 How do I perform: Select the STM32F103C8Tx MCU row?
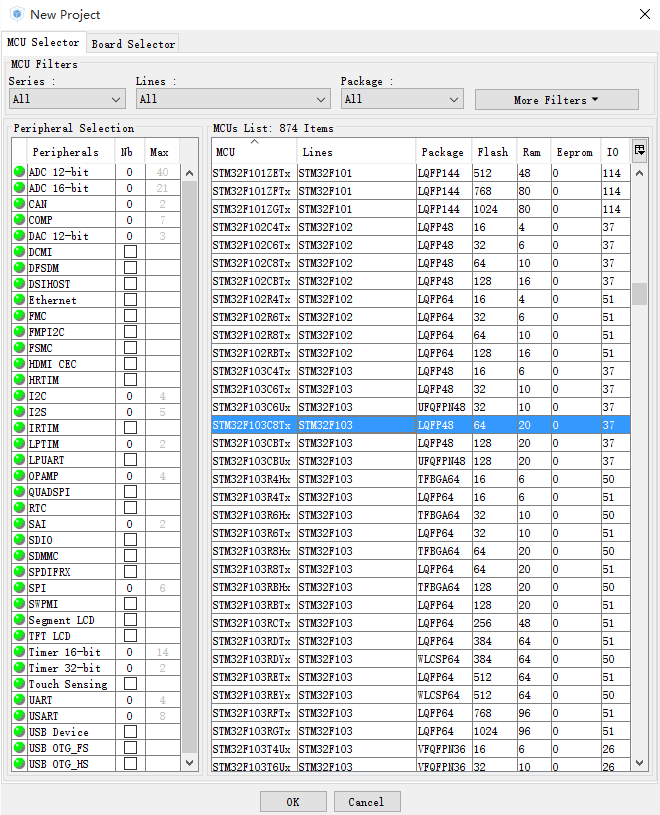pyautogui.click(x=421, y=425)
